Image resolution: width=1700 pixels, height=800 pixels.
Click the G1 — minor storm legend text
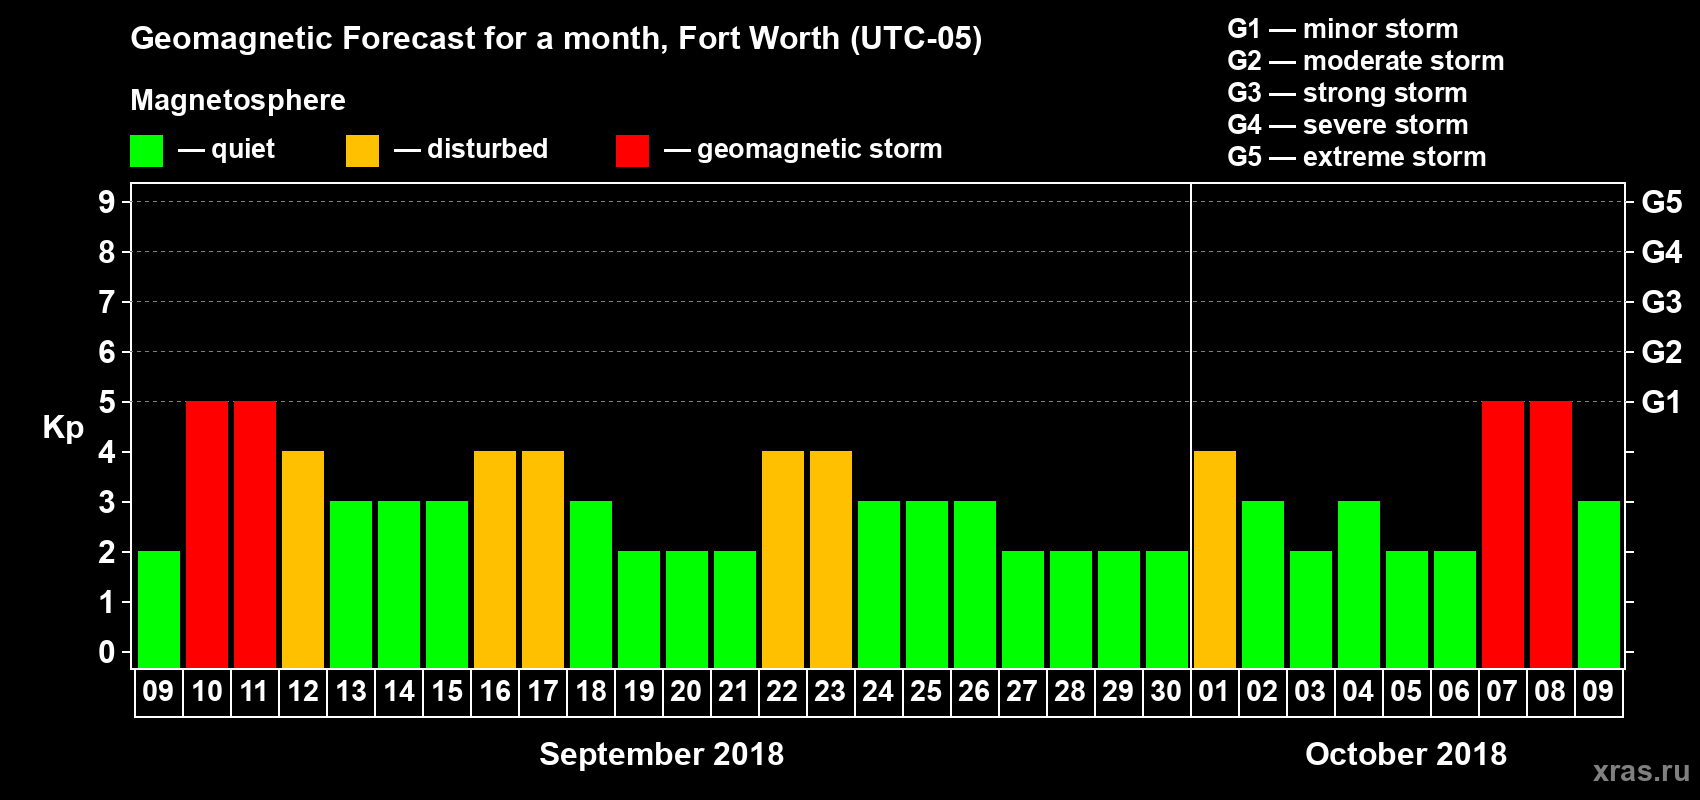click(1343, 29)
